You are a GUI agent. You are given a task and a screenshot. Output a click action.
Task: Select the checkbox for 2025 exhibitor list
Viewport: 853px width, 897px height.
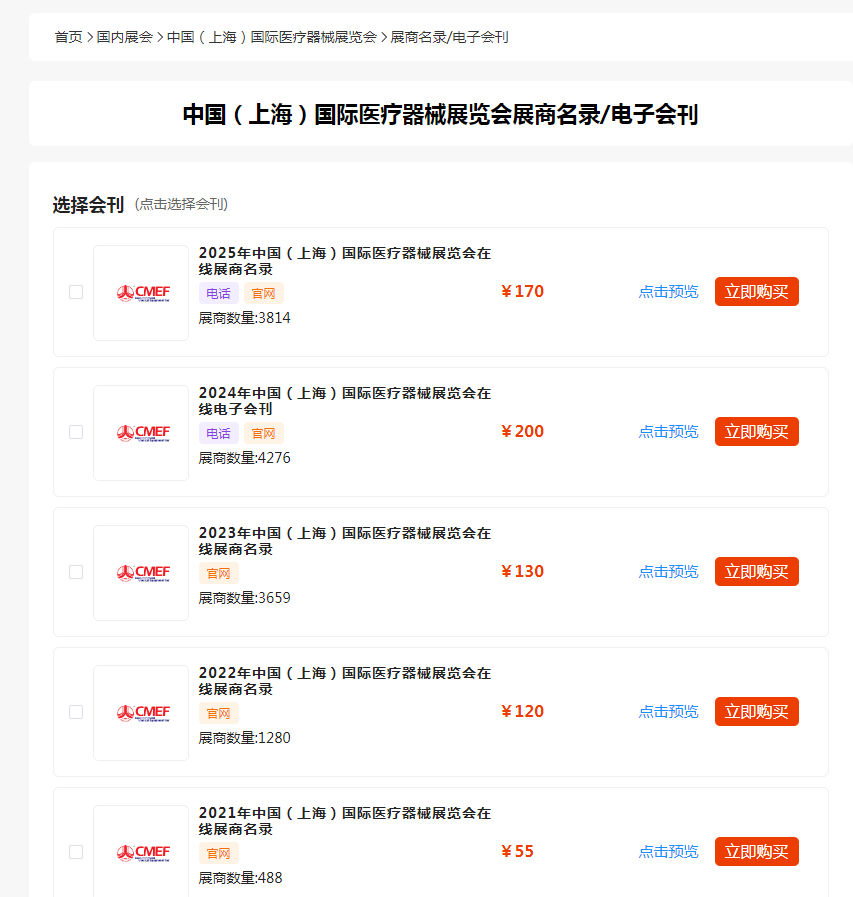pos(76,292)
